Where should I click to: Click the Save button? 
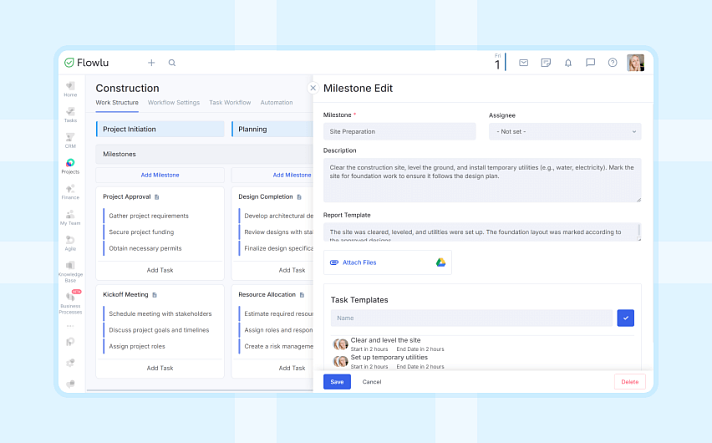pos(337,382)
